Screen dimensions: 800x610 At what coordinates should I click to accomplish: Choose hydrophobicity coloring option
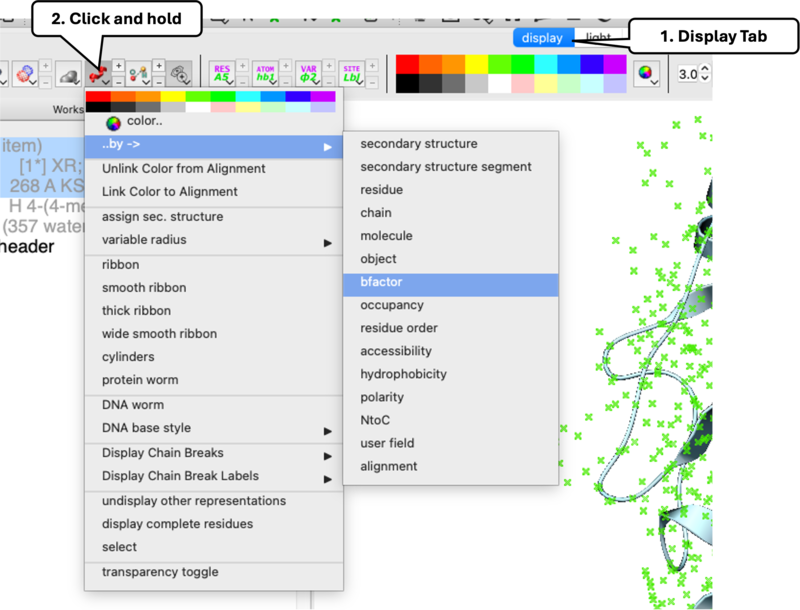pyautogui.click(x=403, y=374)
